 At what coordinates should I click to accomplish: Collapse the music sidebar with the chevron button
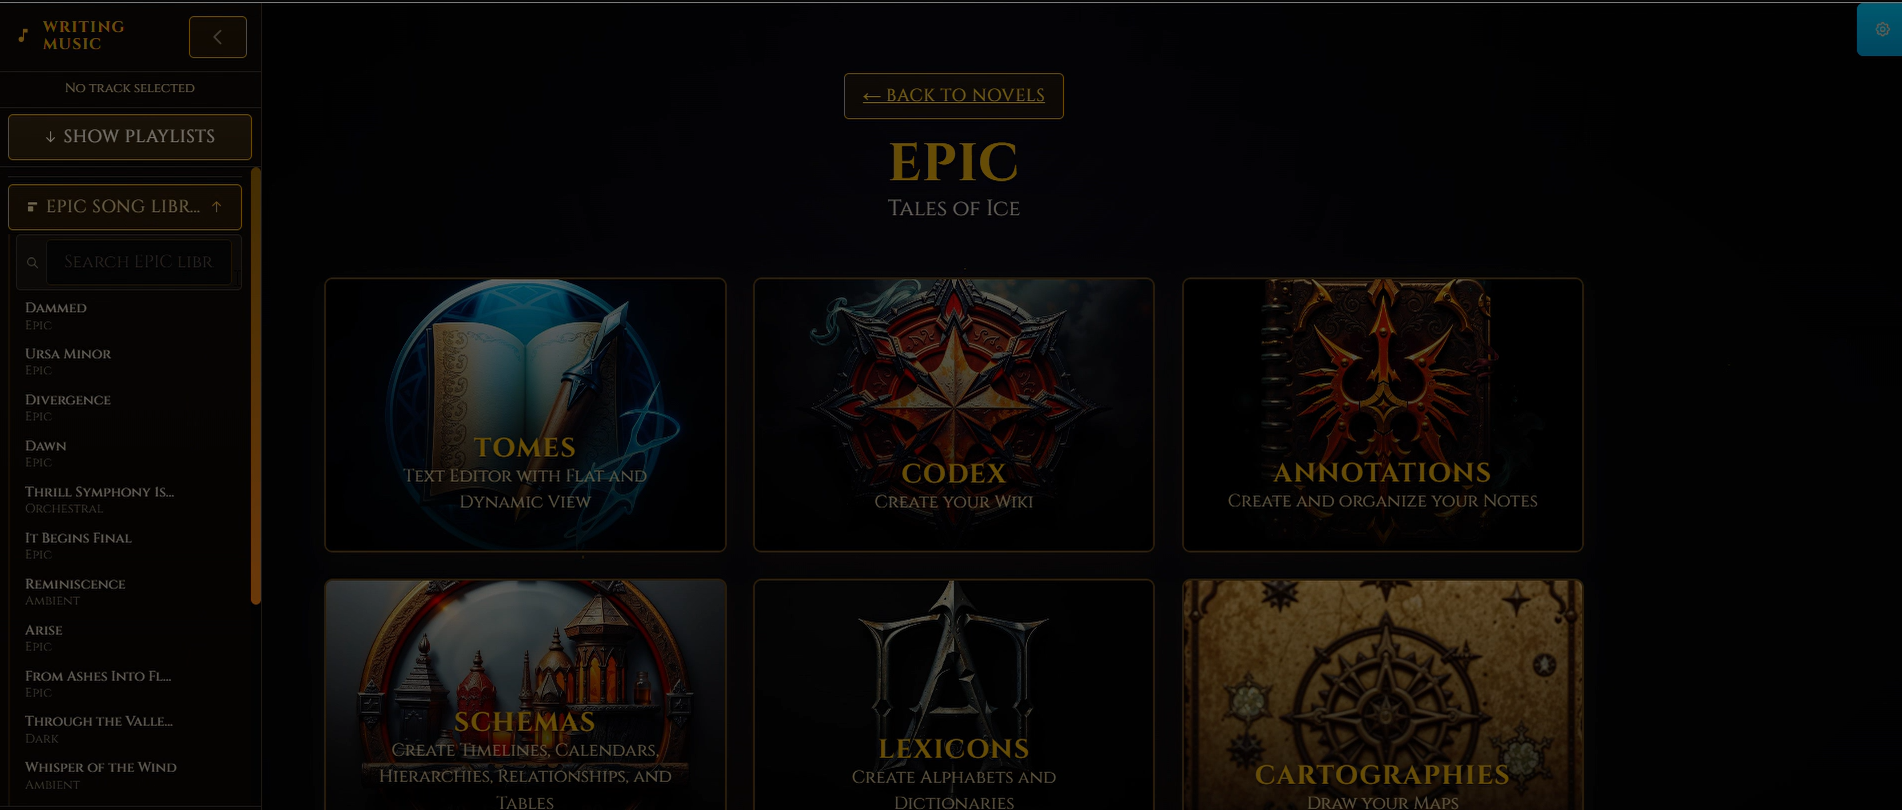[217, 37]
